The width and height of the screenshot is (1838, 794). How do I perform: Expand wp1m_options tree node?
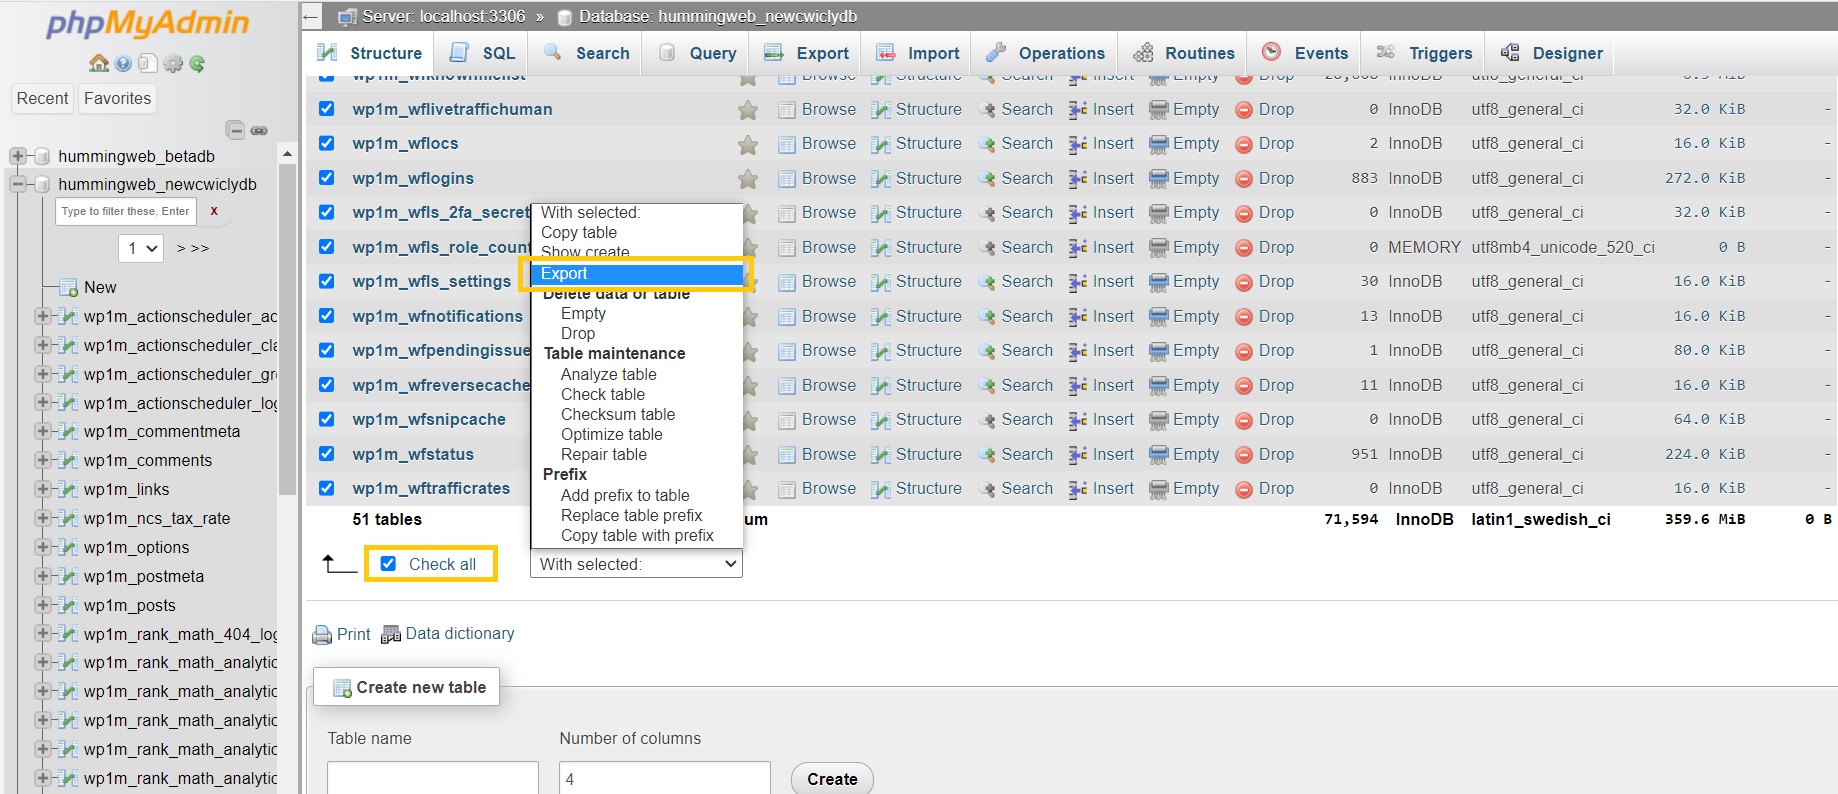(43, 547)
